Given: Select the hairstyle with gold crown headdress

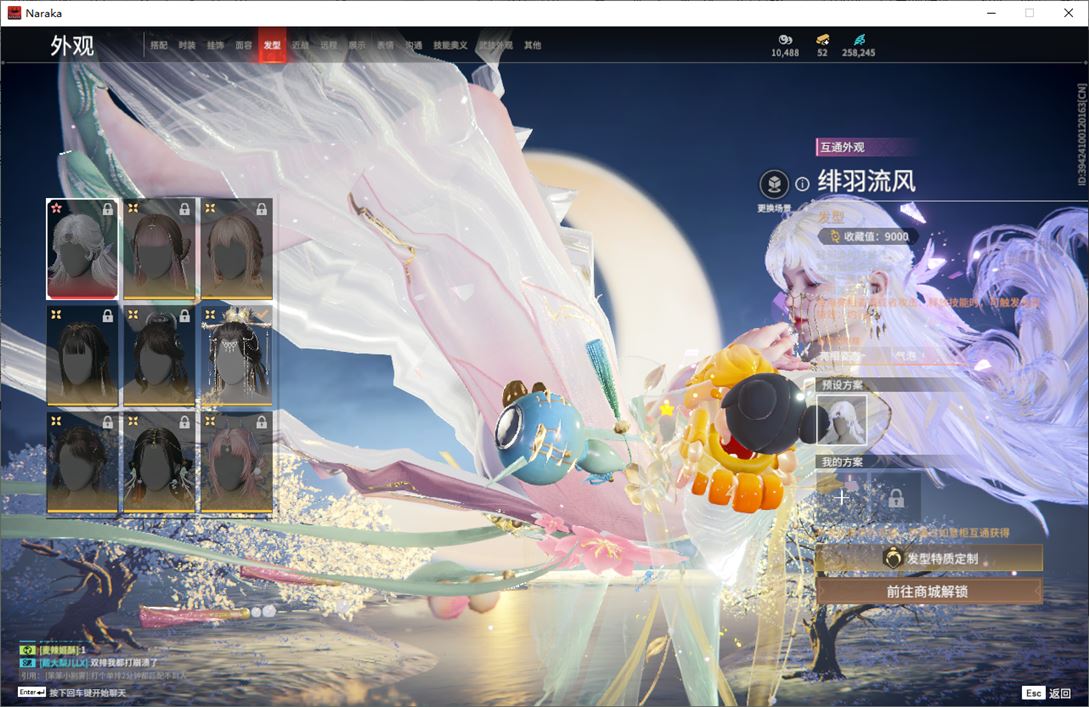Looking at the screenshot, I should pos(236,355).
